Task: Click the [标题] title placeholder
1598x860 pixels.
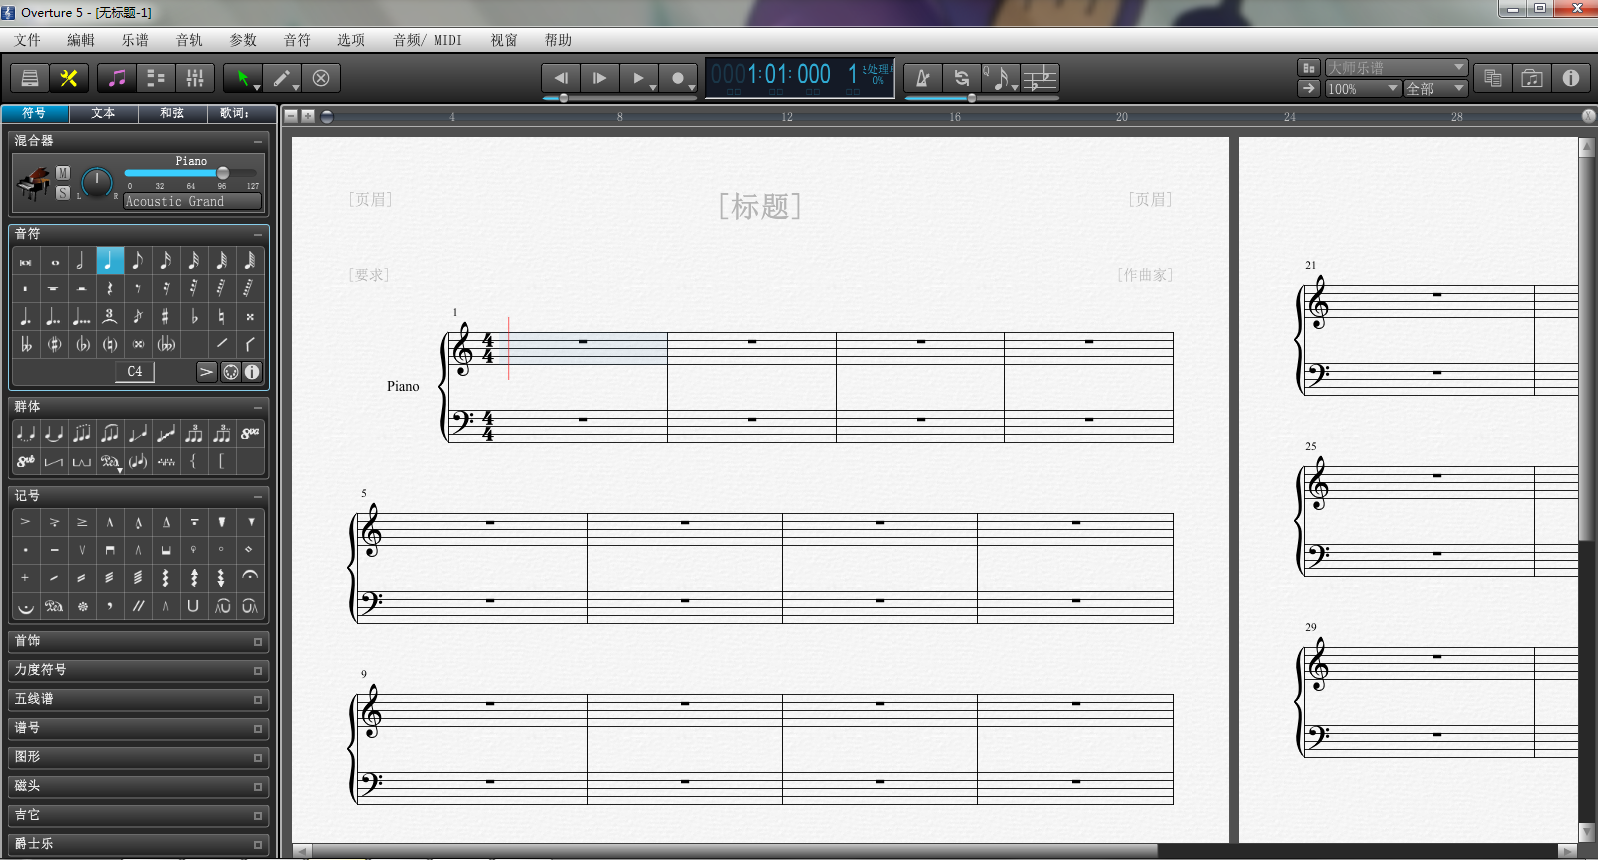Action: click(760, 206)
